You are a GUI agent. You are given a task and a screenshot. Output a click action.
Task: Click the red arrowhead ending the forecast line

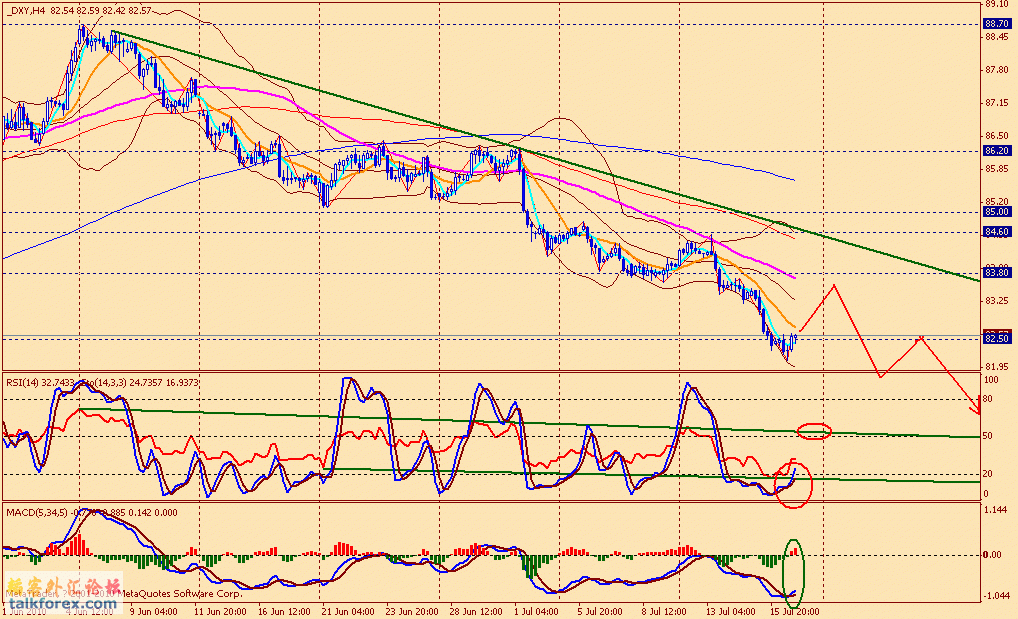click(977, 408)
